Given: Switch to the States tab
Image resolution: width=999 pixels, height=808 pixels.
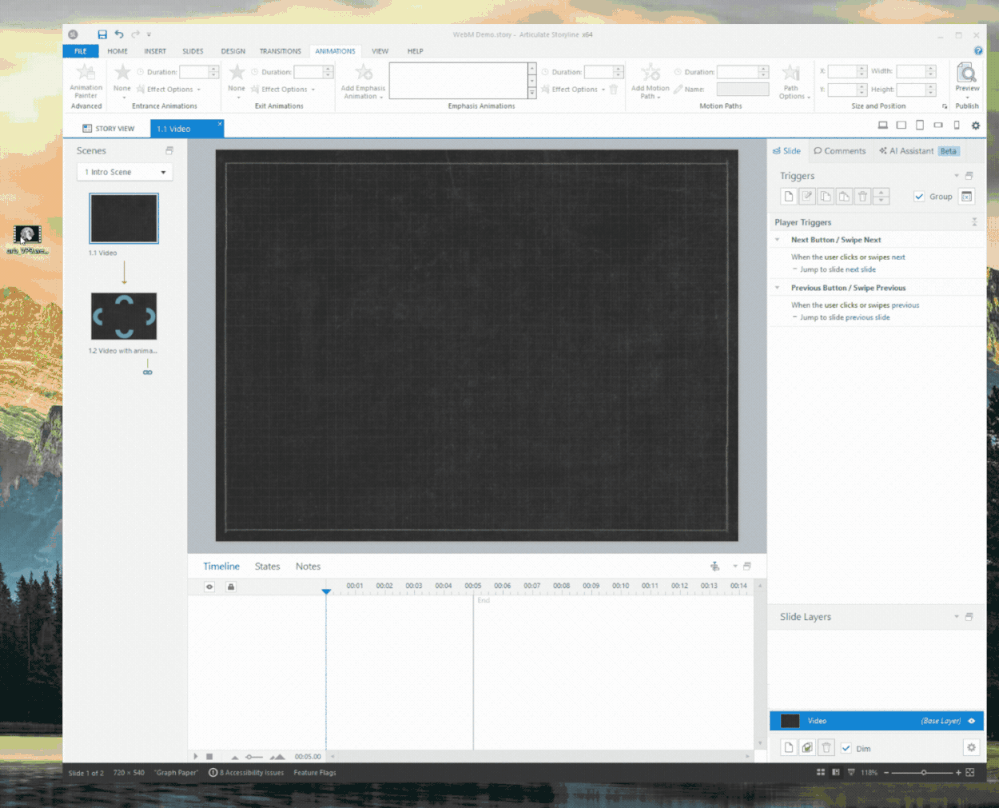Looking at the screenshot, I should coord(267,566).
